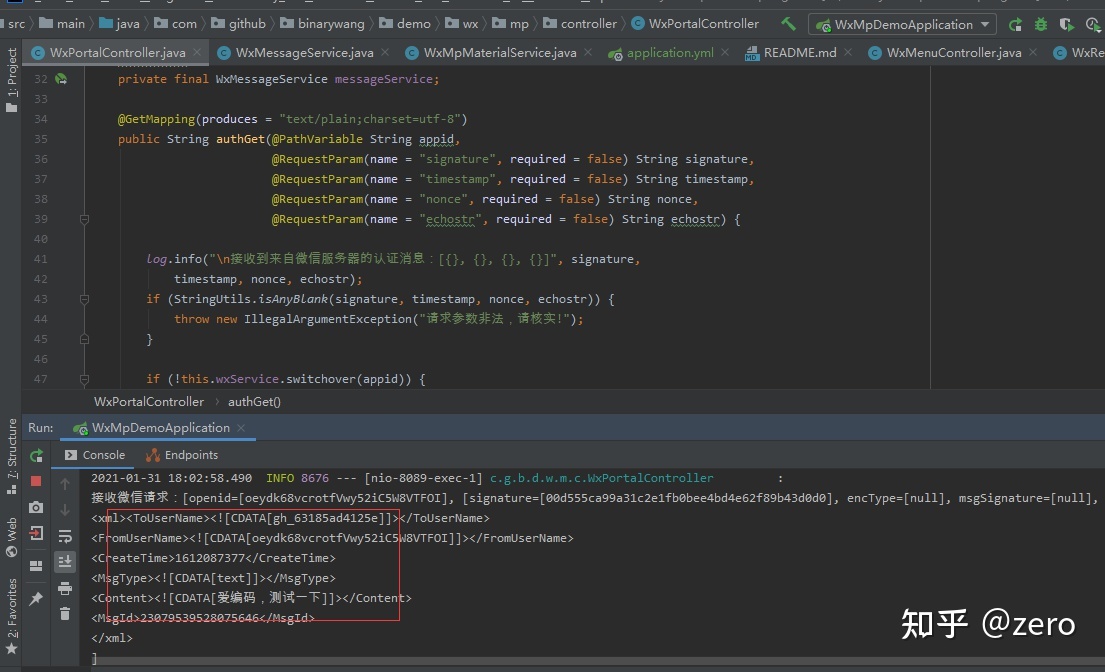Rerun application from Run panel

click(37, 455)
